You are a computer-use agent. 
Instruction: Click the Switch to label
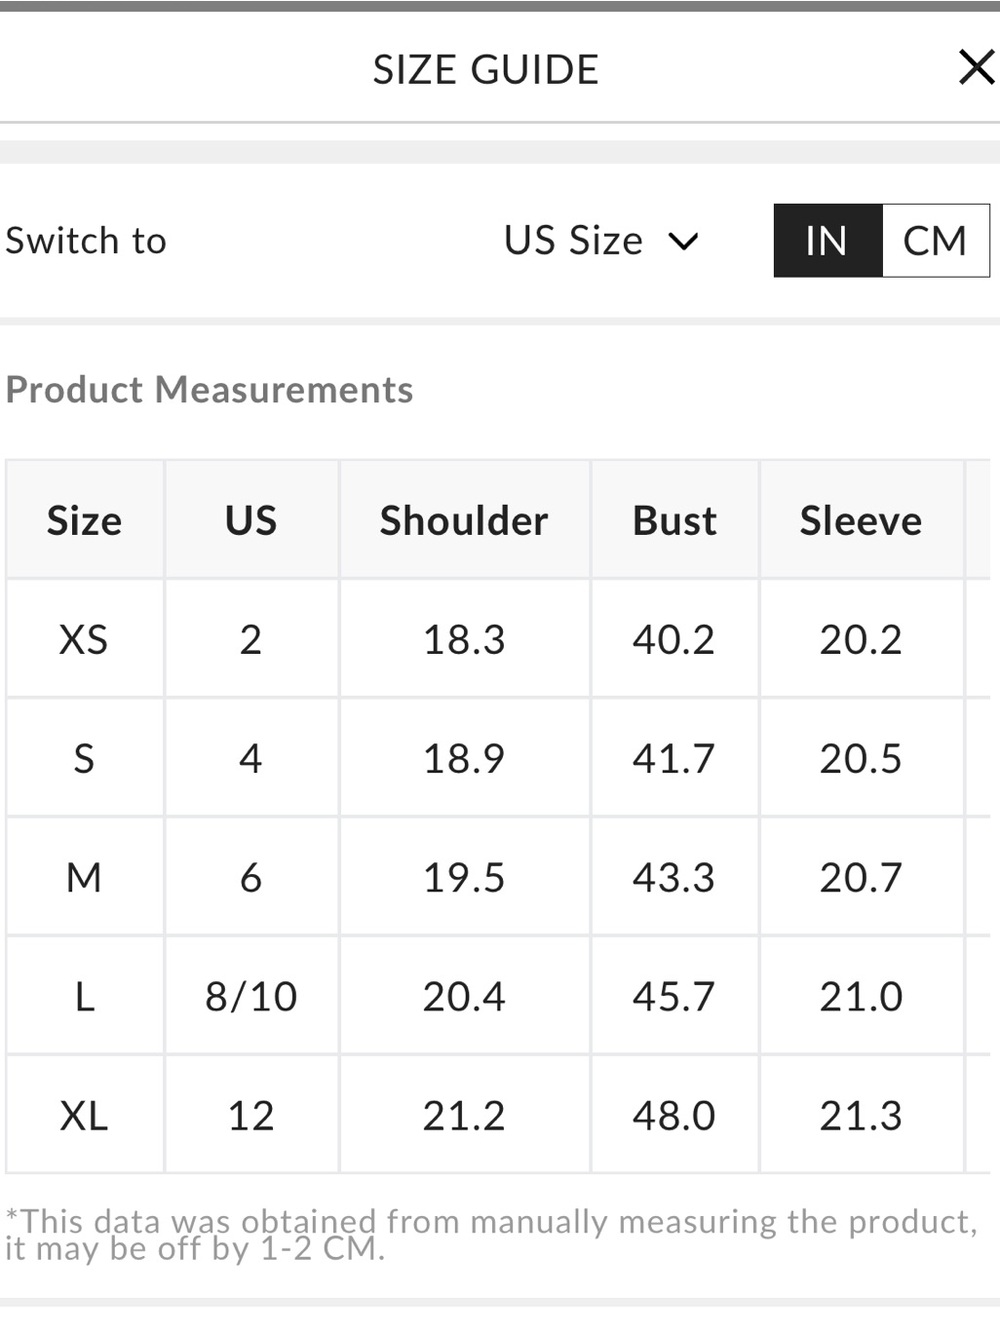pyautogui.click(x=86, y=241)
